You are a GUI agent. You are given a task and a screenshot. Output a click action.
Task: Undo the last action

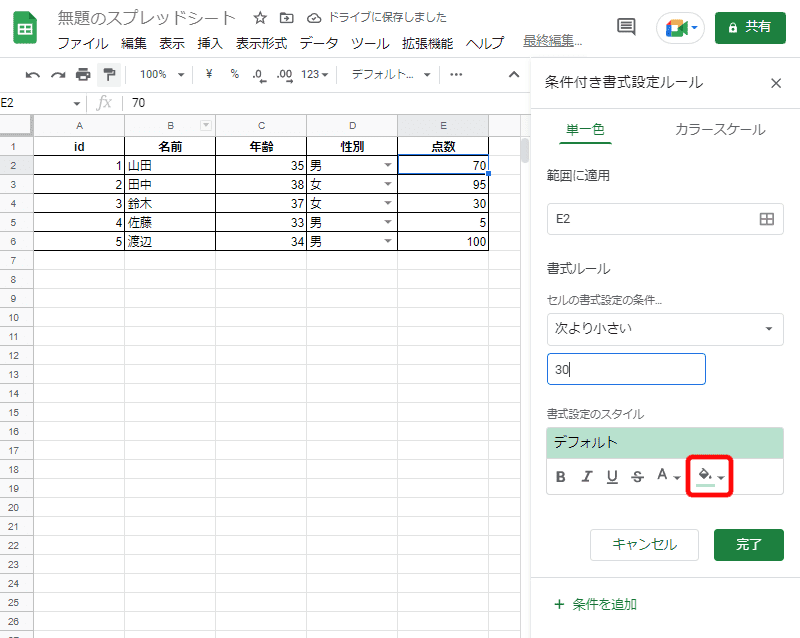(33, 74)
